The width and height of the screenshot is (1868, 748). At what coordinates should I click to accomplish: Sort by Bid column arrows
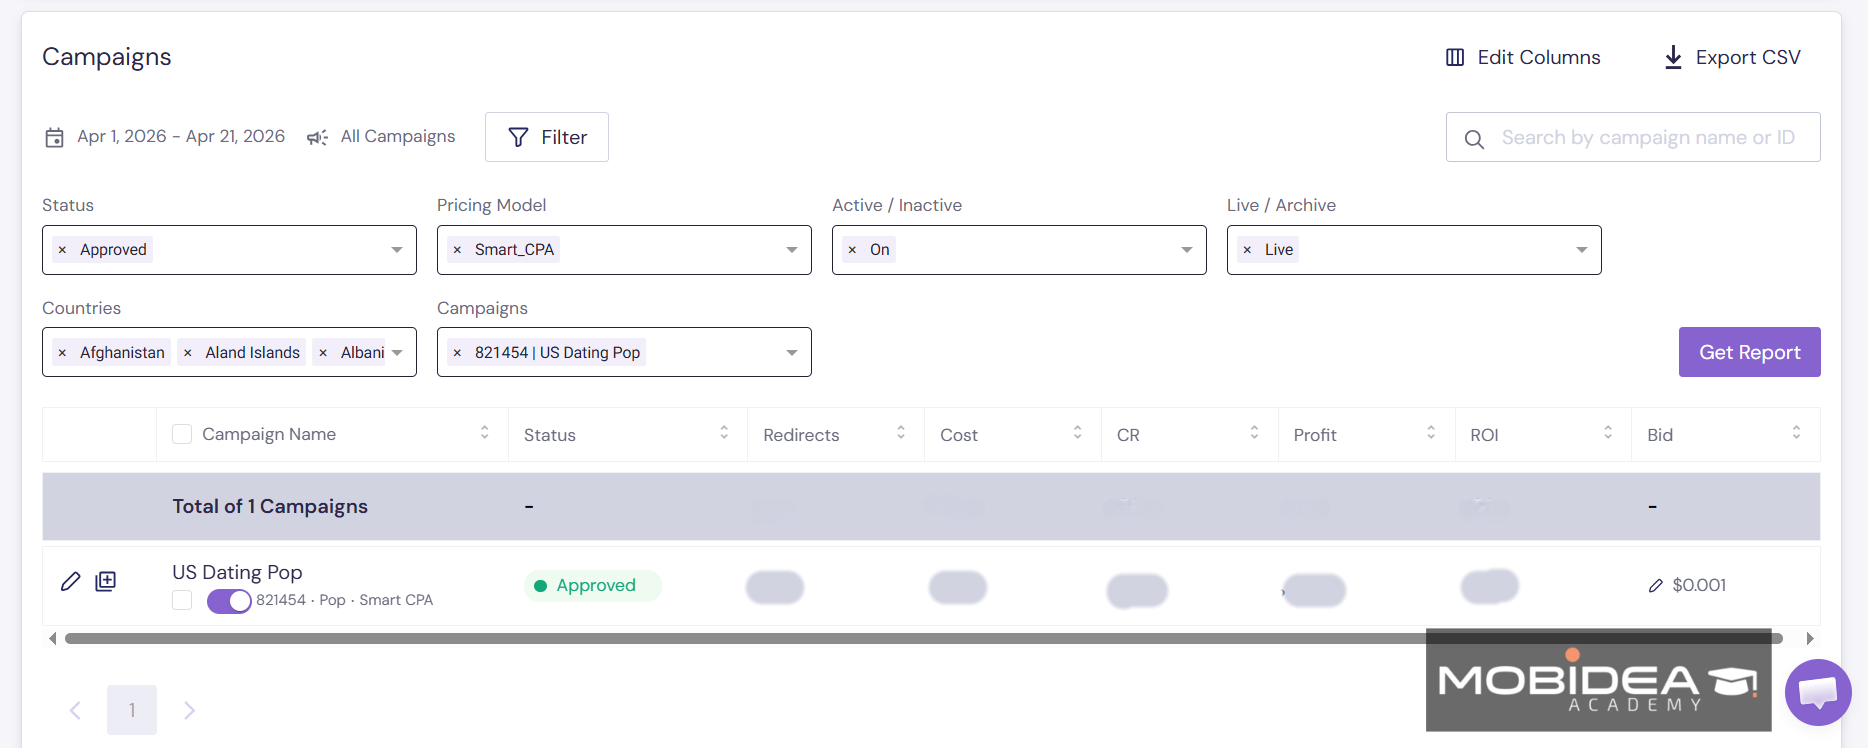(x=1797, y=433)
